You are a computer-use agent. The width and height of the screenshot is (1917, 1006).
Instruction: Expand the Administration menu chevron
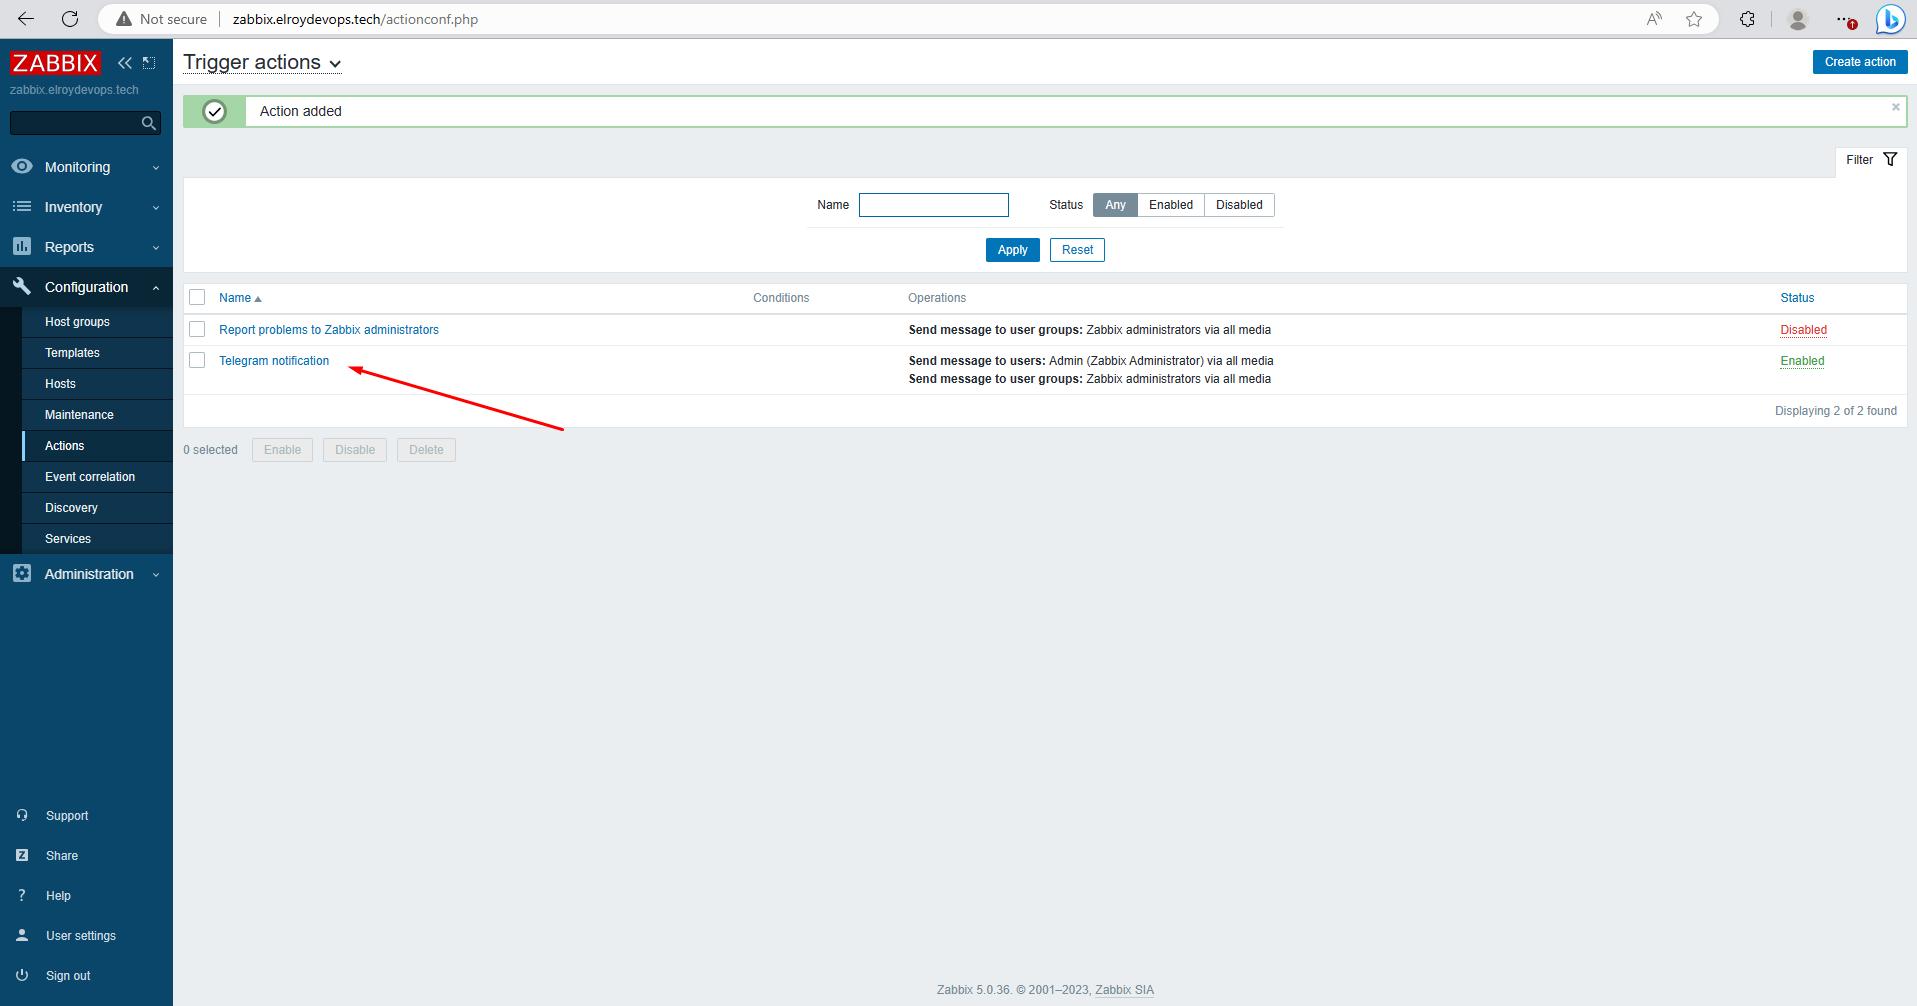tap(156, 575)
